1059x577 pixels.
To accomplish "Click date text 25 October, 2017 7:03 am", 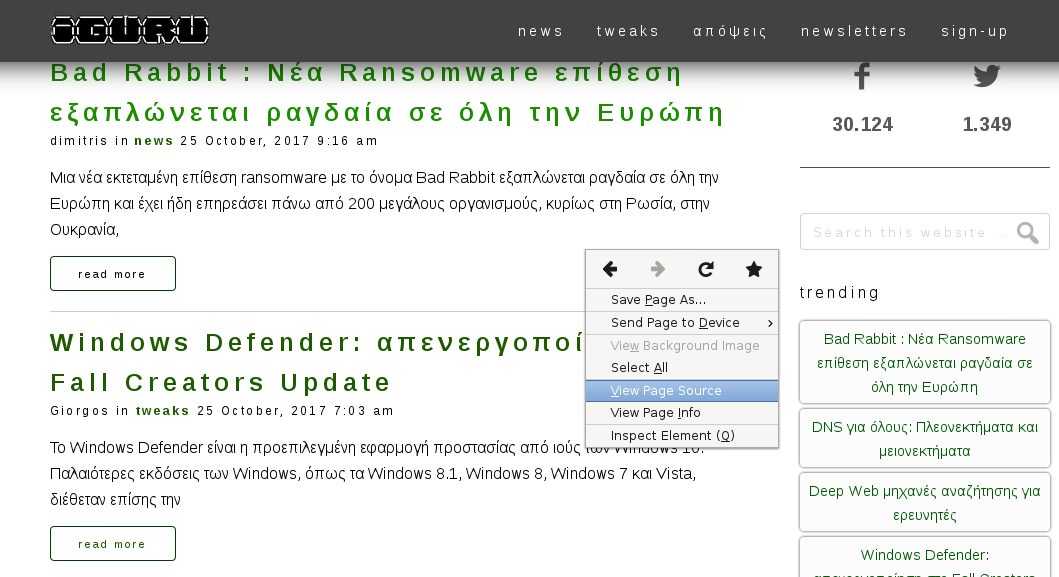I will tap(295, 411).
